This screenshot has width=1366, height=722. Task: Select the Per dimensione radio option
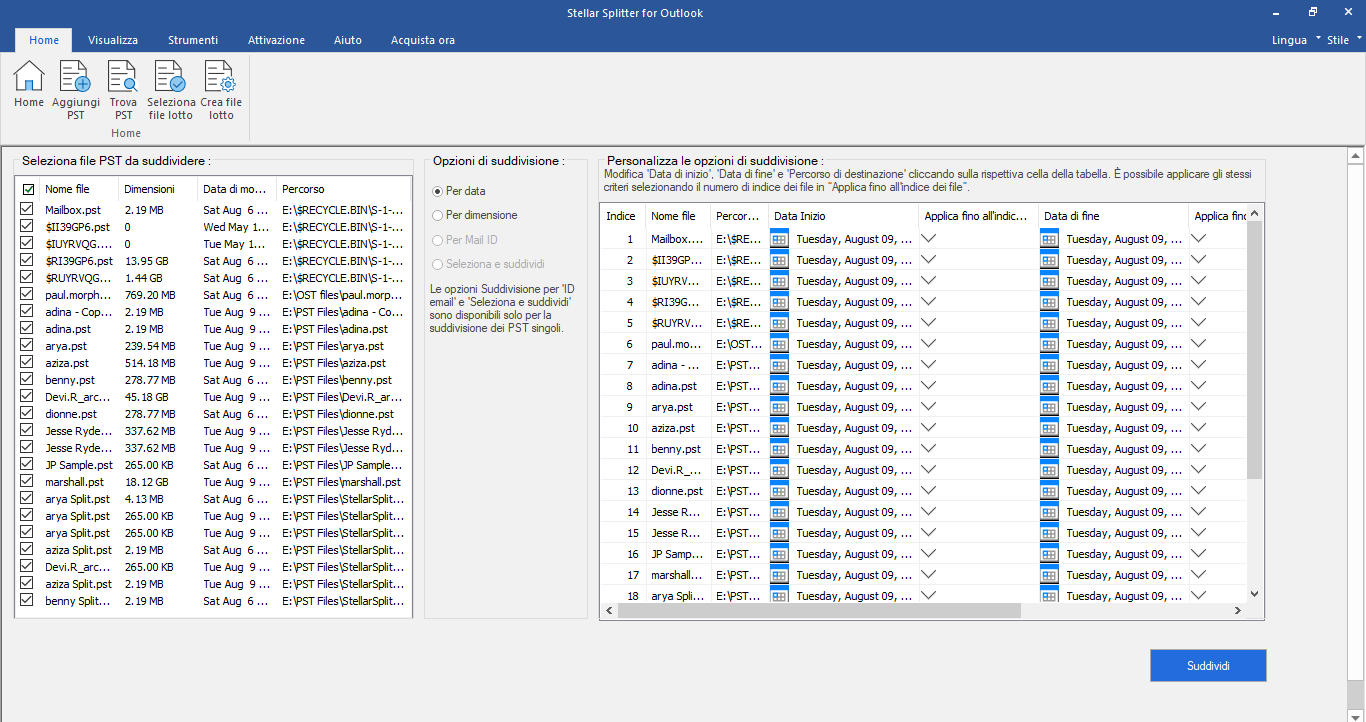pyautogui.click(x=437, y=215)
